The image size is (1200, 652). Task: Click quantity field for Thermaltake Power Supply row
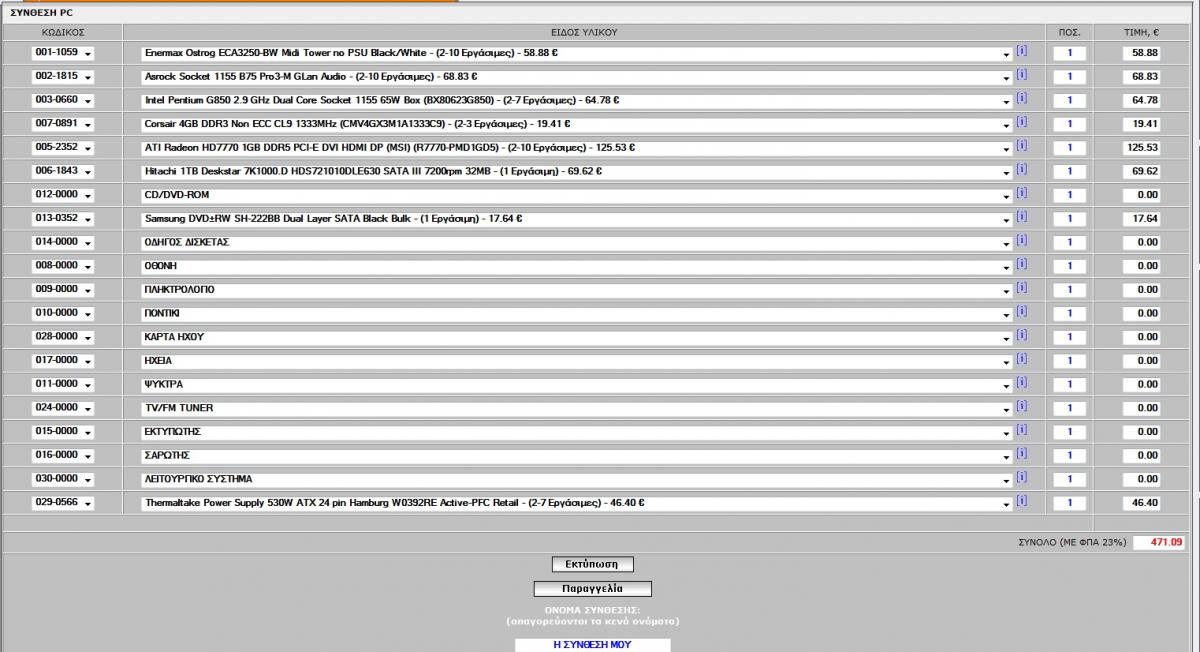[x=1069, y=503]
